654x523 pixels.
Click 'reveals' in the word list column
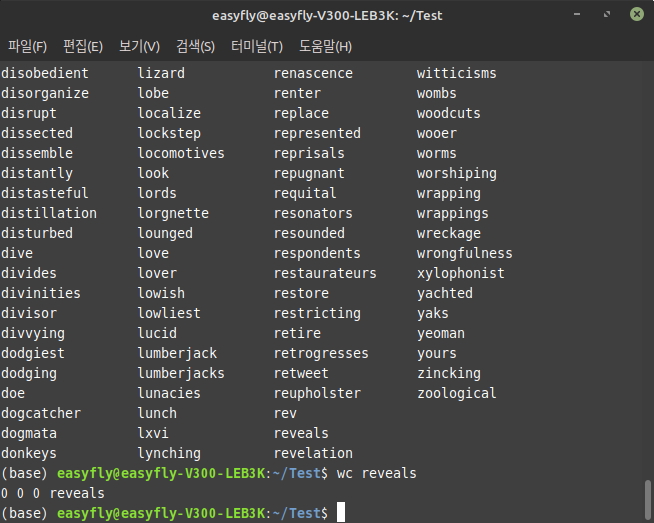[301, 434]
